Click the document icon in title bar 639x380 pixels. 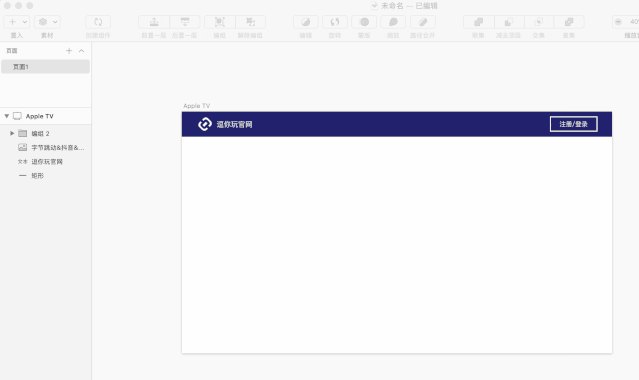[374, 6]
